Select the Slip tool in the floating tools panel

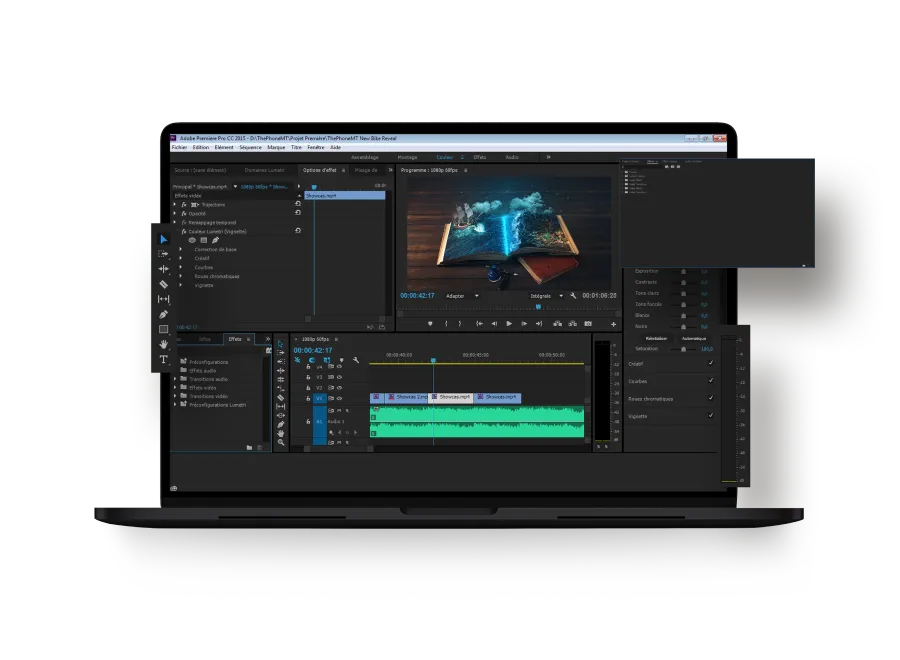[x=164, y=299]
